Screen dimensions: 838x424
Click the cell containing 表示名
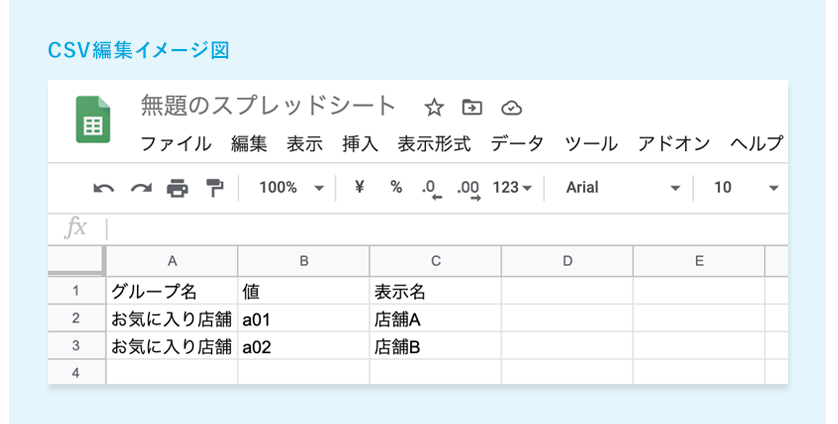[x=436, y=291]
